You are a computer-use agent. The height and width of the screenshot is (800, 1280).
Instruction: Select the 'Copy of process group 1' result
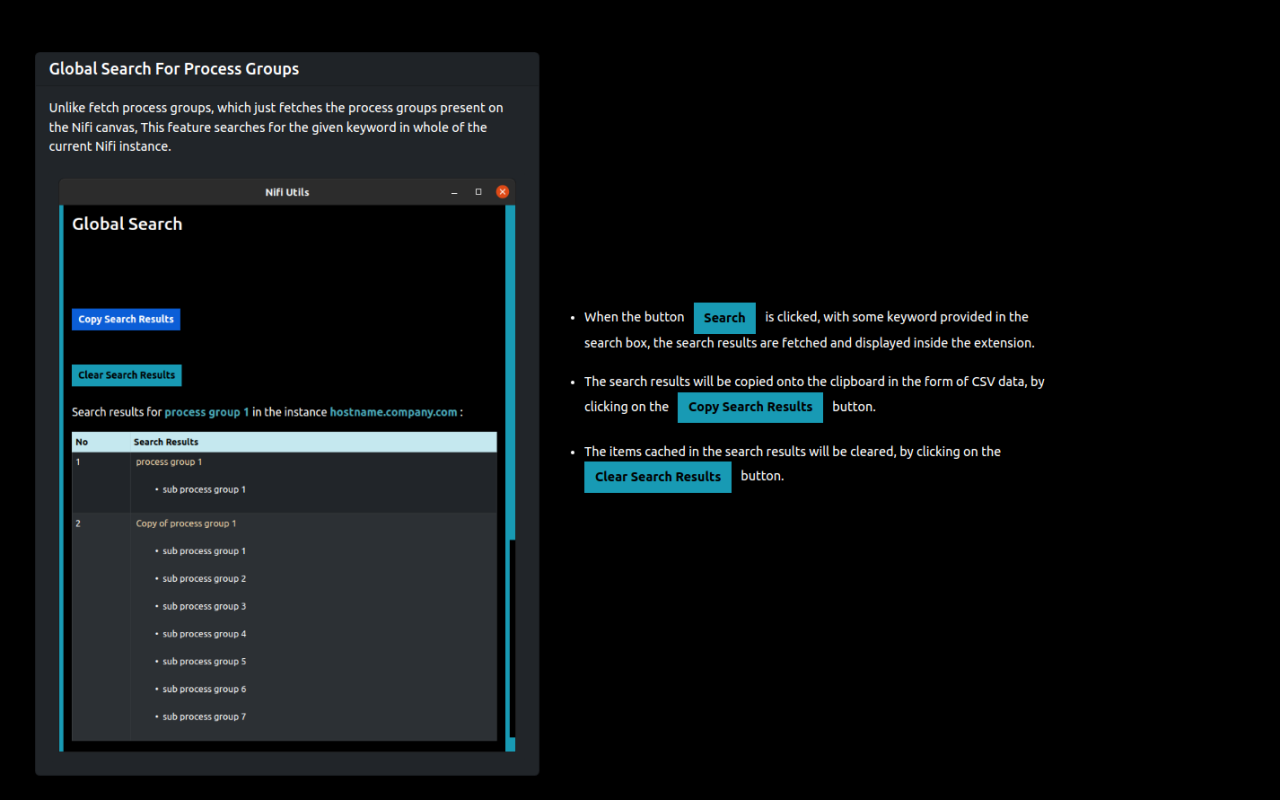(x=186, y=524)
